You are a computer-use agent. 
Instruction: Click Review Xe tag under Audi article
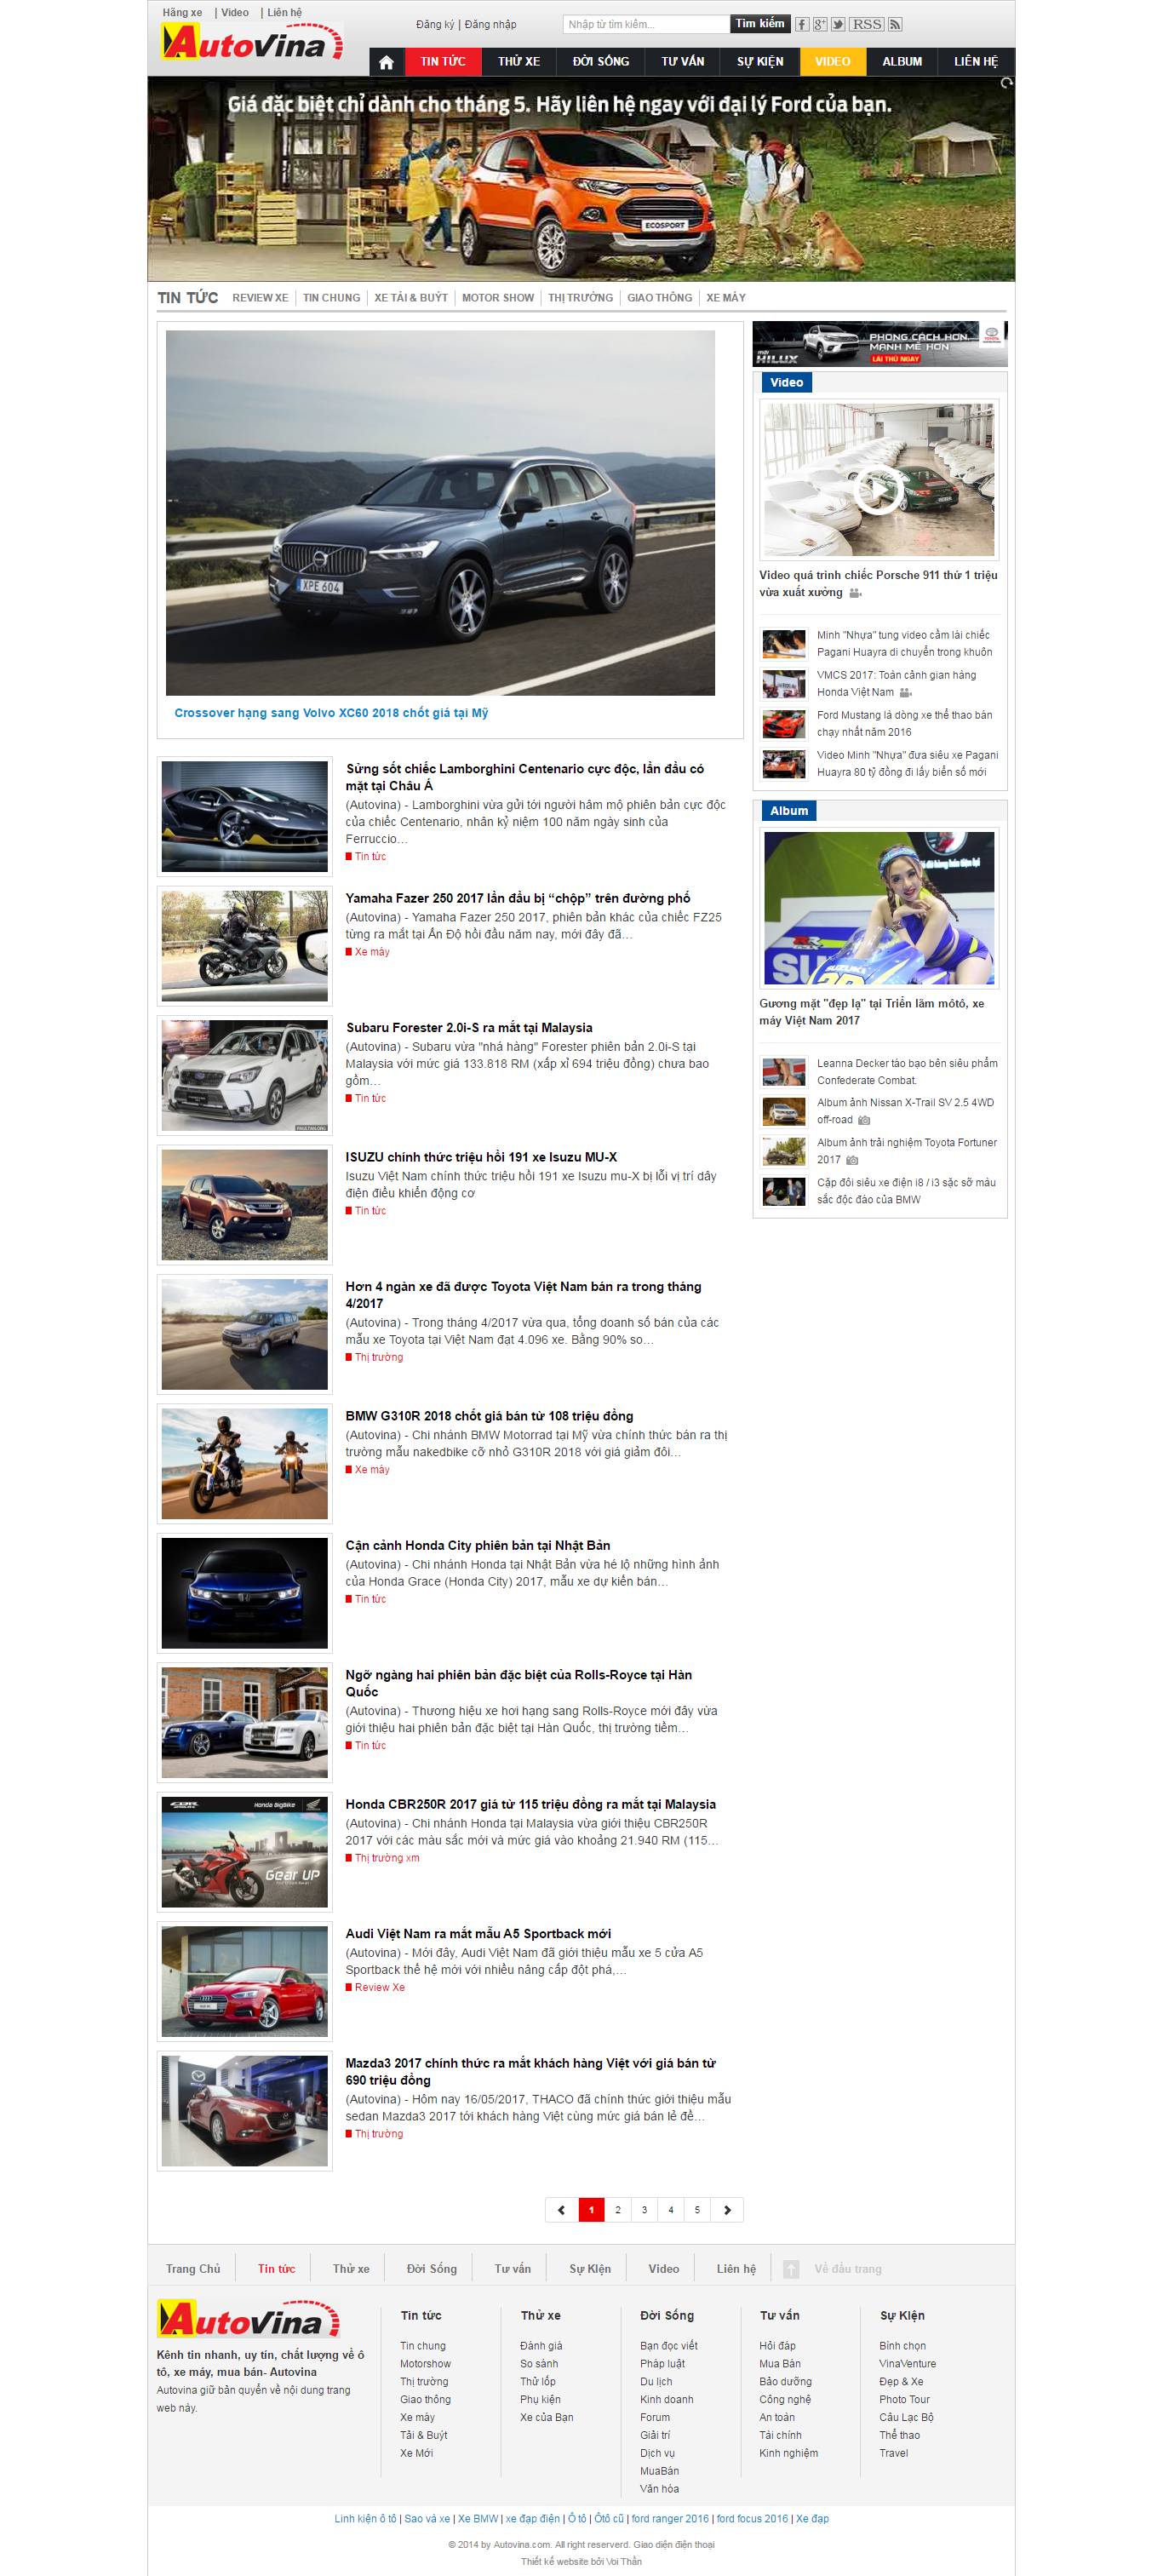[379, 1987]
